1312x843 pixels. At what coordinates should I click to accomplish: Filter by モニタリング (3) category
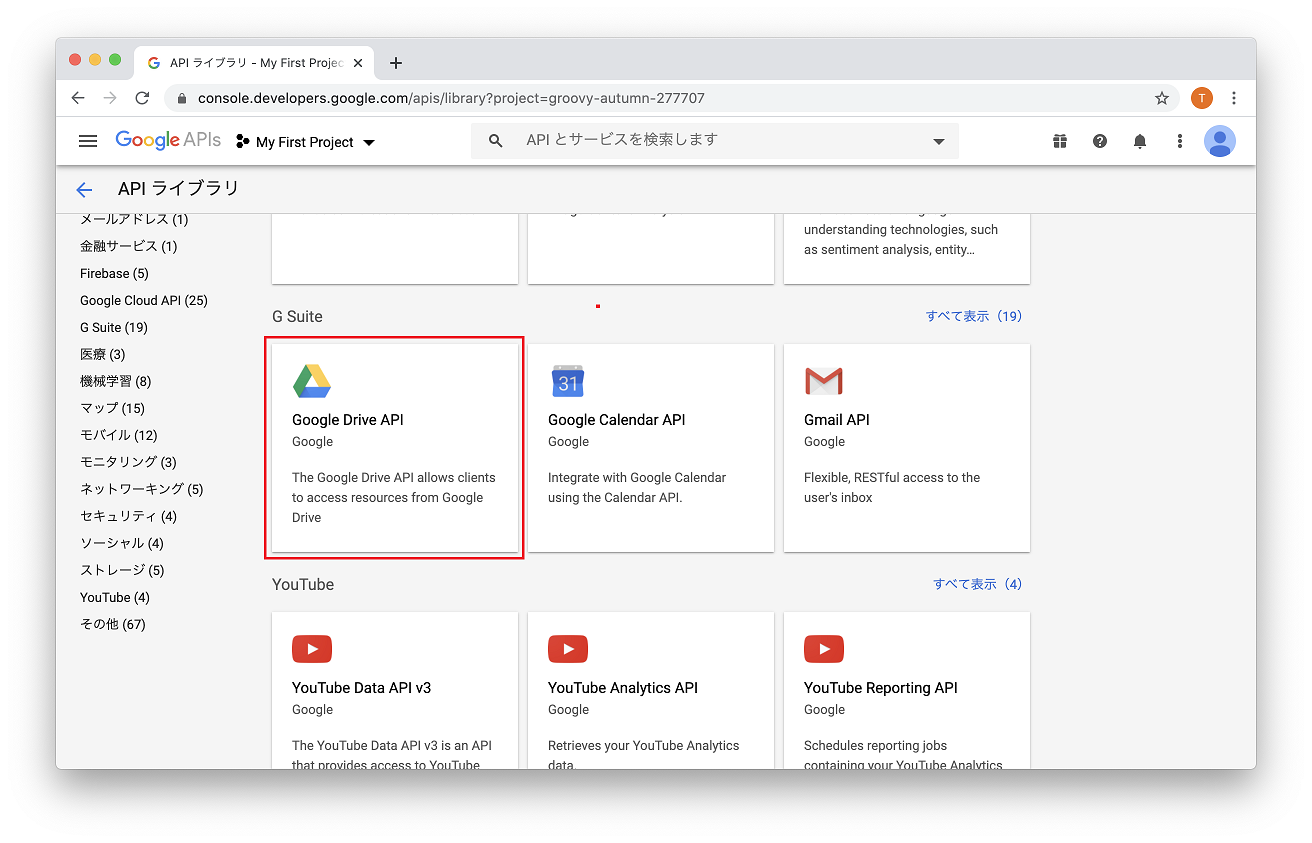coord(129,462)
